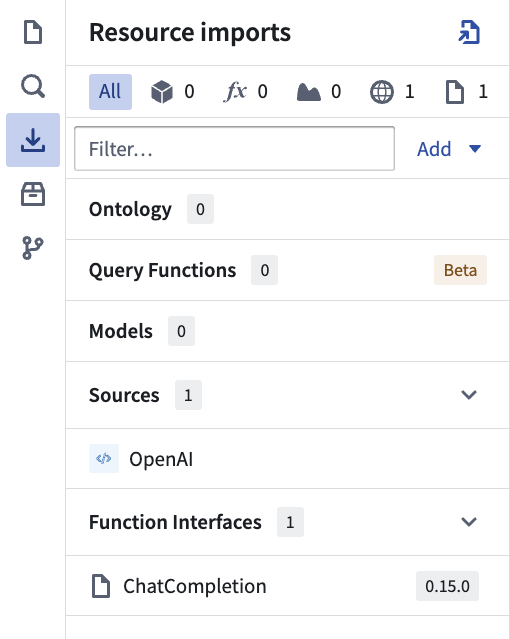Click the Ontology section header
Screen dimensions: 510x639
tap(287, 209)
